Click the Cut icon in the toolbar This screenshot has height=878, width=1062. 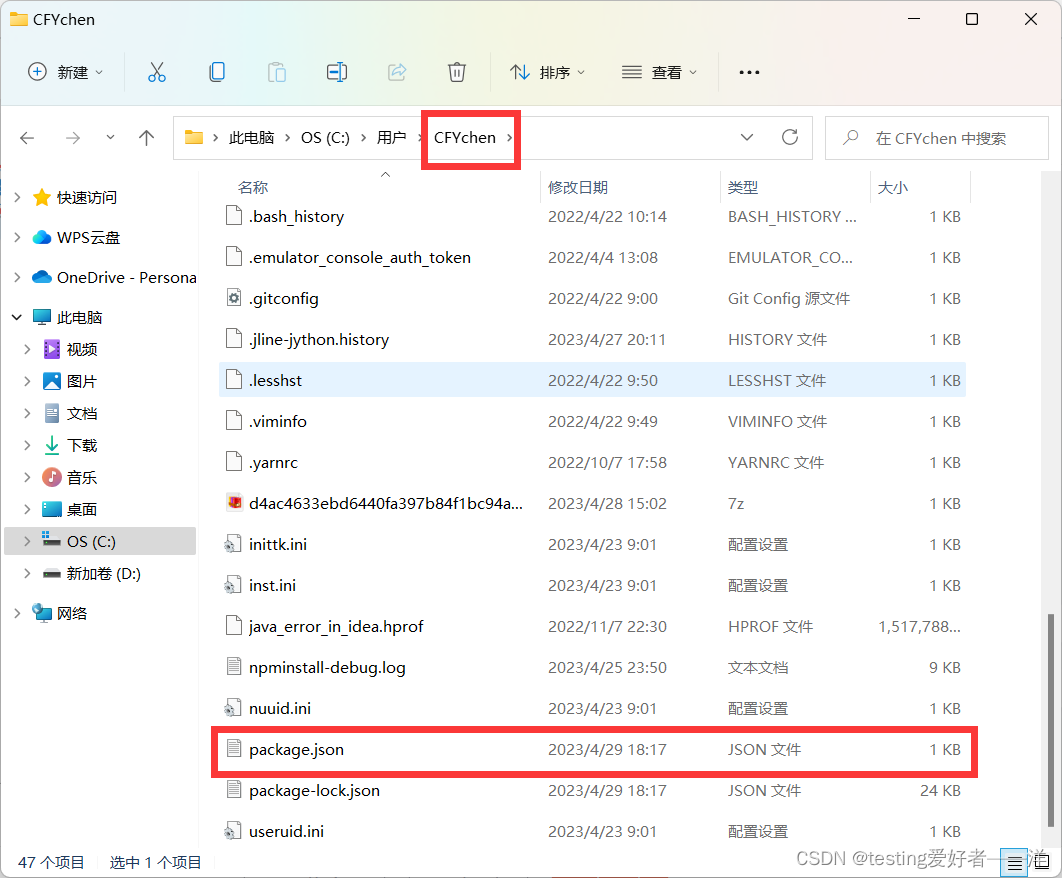click(x=156, y=71)
